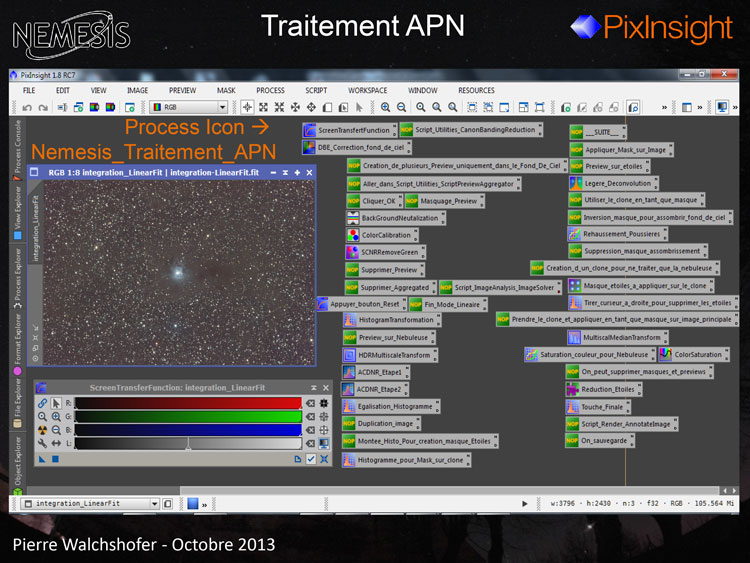This screenshot has height=563, width=750.
Task: Click the MultiscalMedianTransform process icon
Action: (617, 338)
